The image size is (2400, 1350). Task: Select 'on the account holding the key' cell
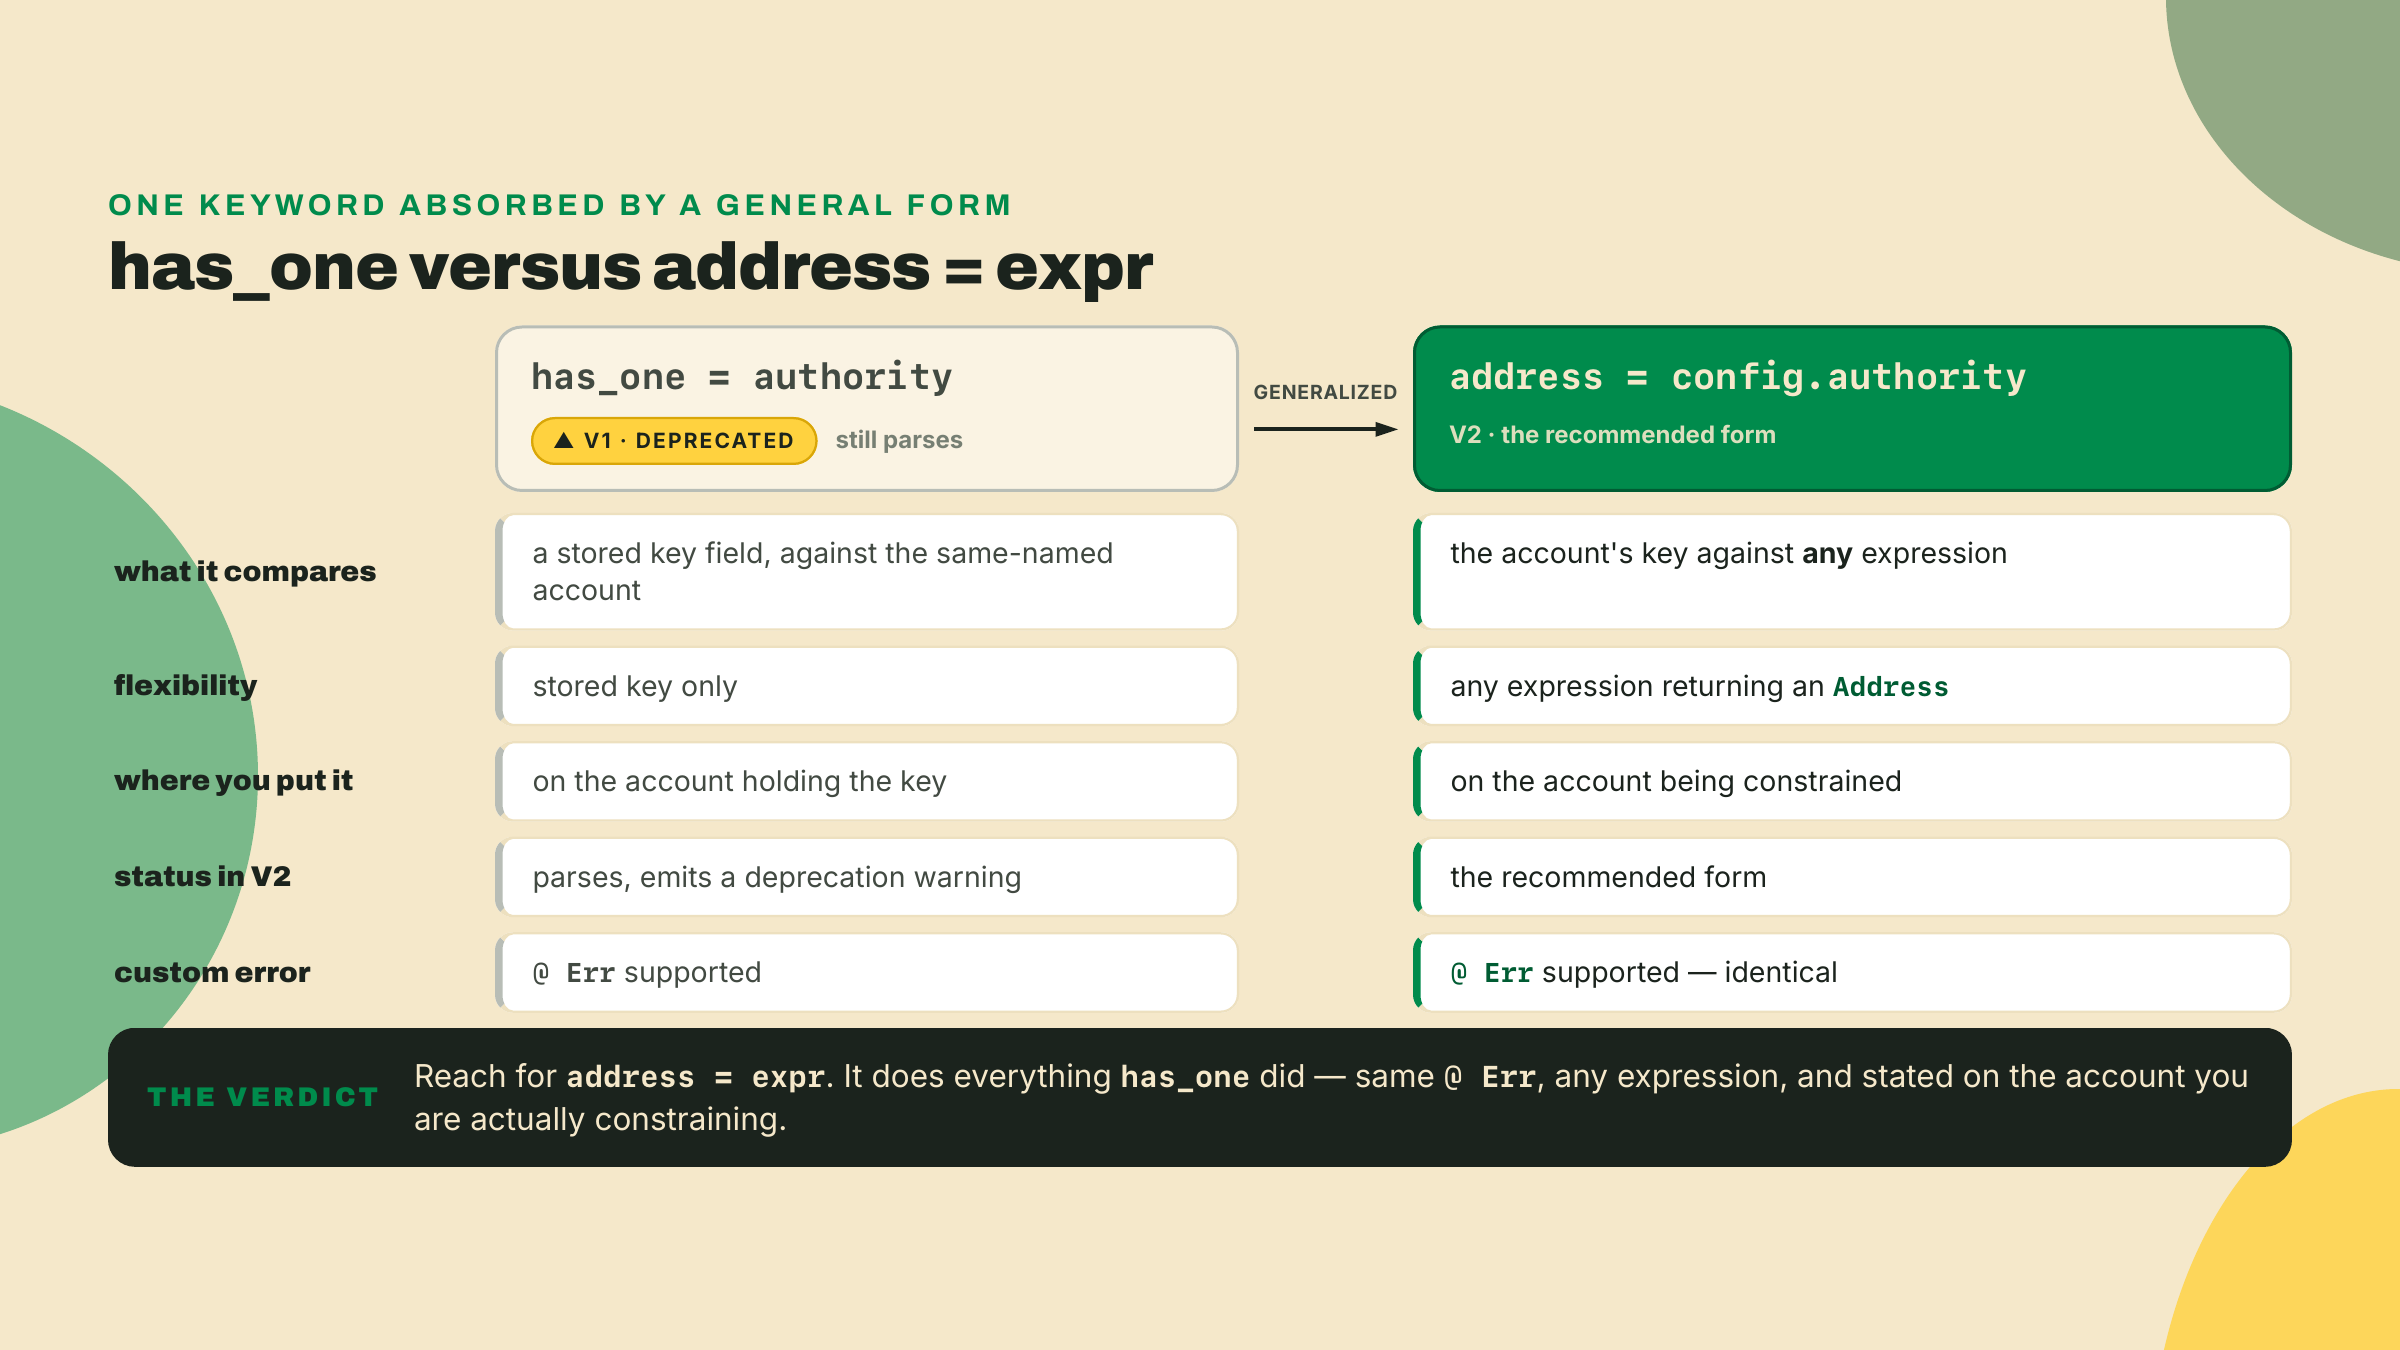[867, 781]
